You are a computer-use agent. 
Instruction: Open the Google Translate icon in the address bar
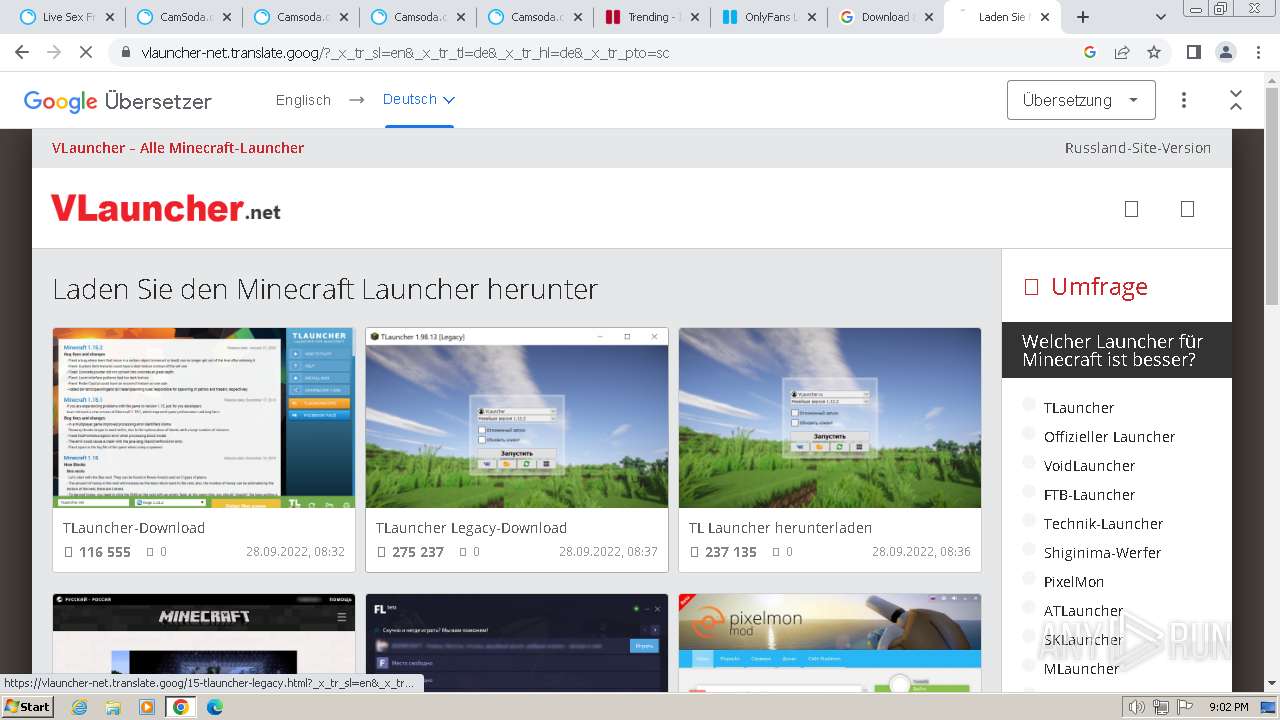(1090, 53)
